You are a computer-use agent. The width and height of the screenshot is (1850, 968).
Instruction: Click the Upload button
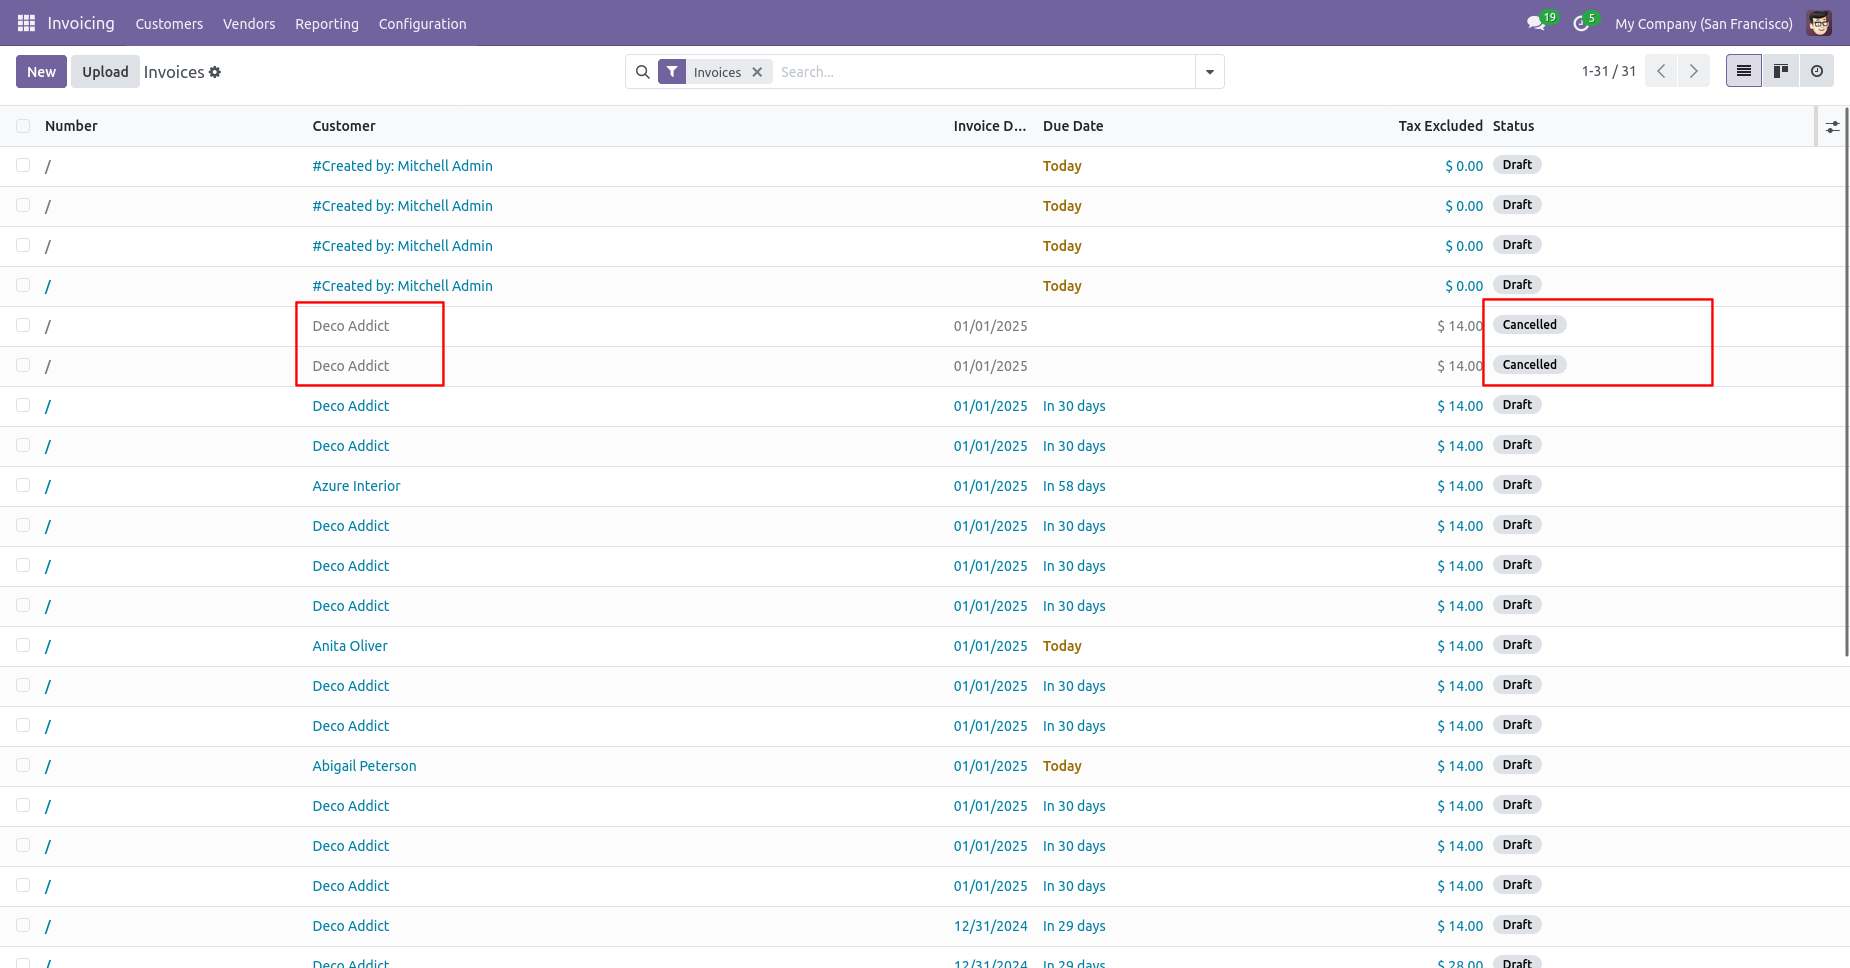click(x=105, y=72)
